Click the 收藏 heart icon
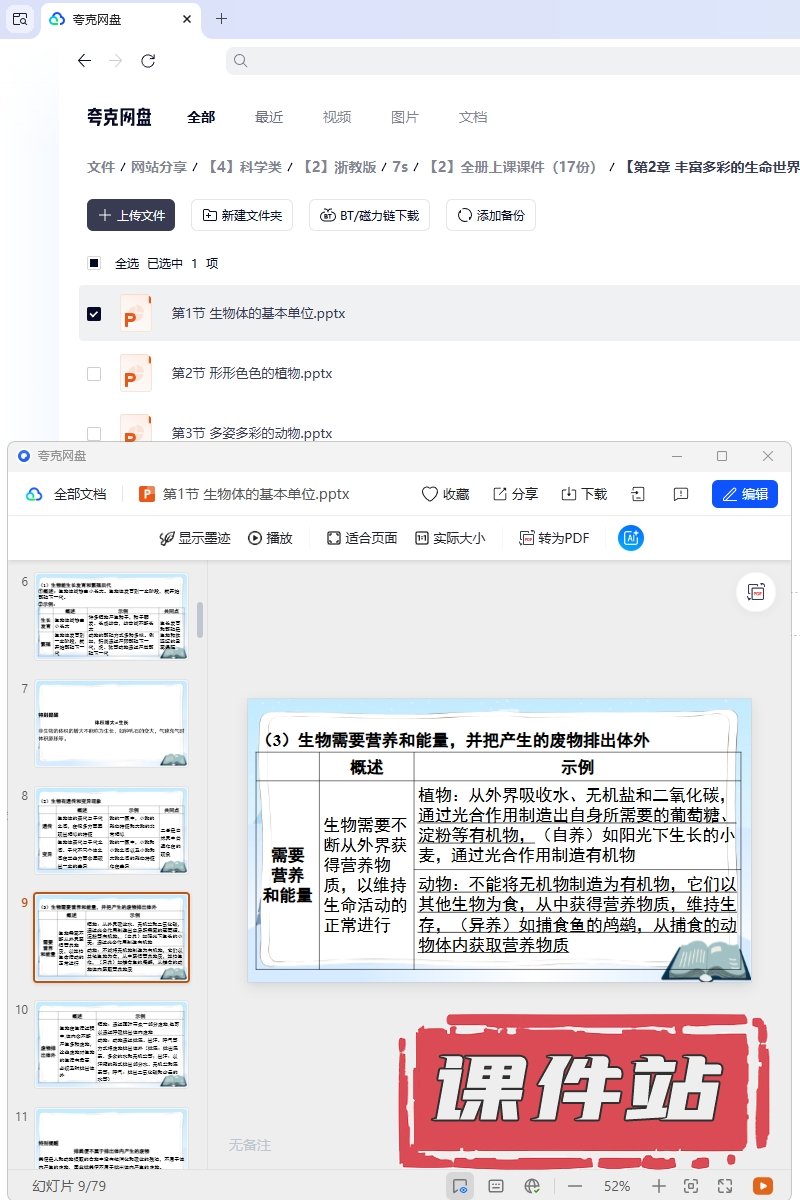800x1200 pixels. coord(430,494)
